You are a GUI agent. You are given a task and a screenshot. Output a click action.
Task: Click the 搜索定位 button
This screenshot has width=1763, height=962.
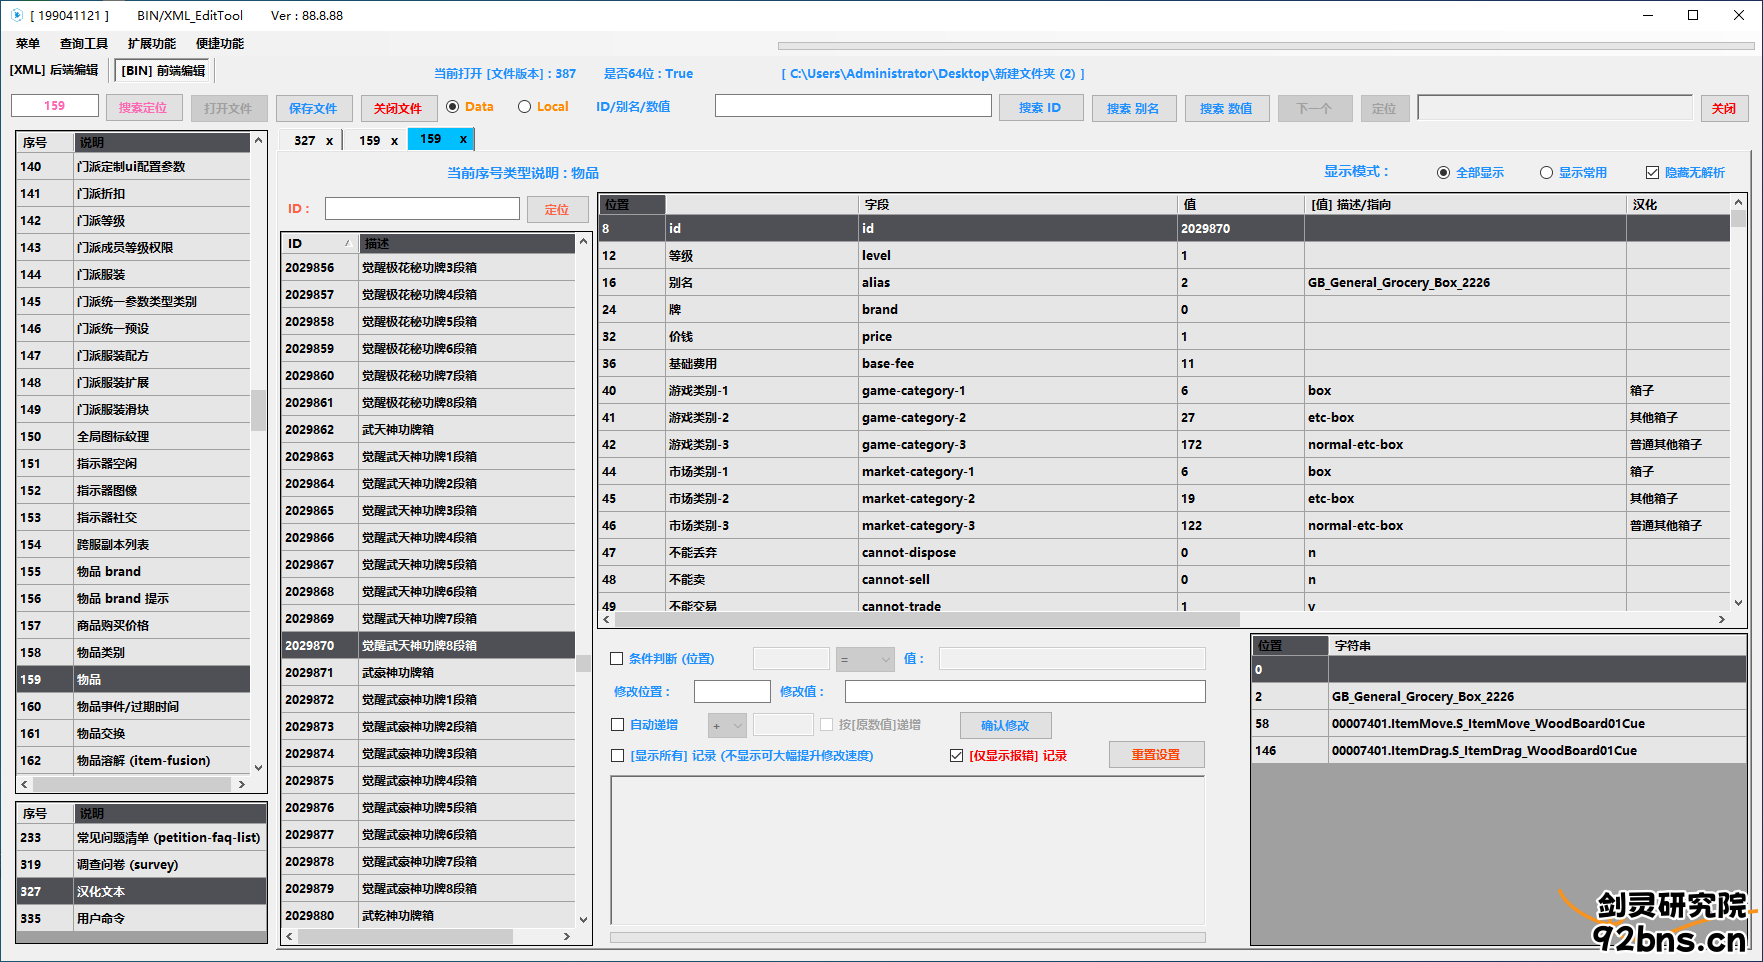click(143, 108)
